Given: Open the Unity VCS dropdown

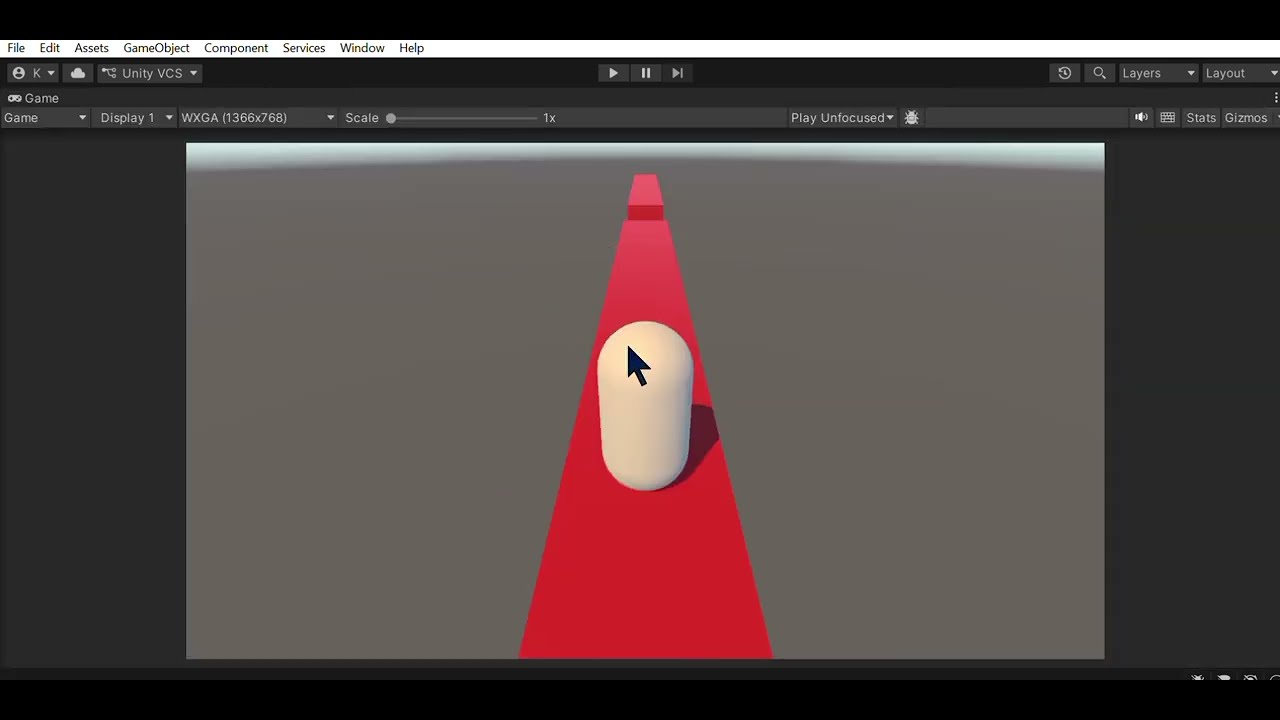Looking at the screenshot, I should click(x=150, y=73).
